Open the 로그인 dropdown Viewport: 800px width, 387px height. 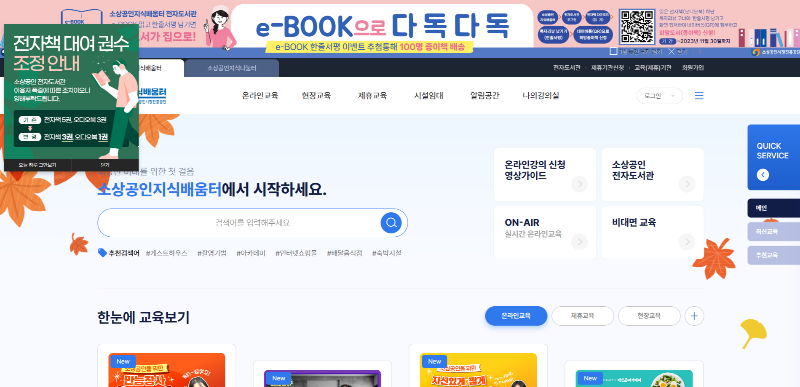[659, 96]
